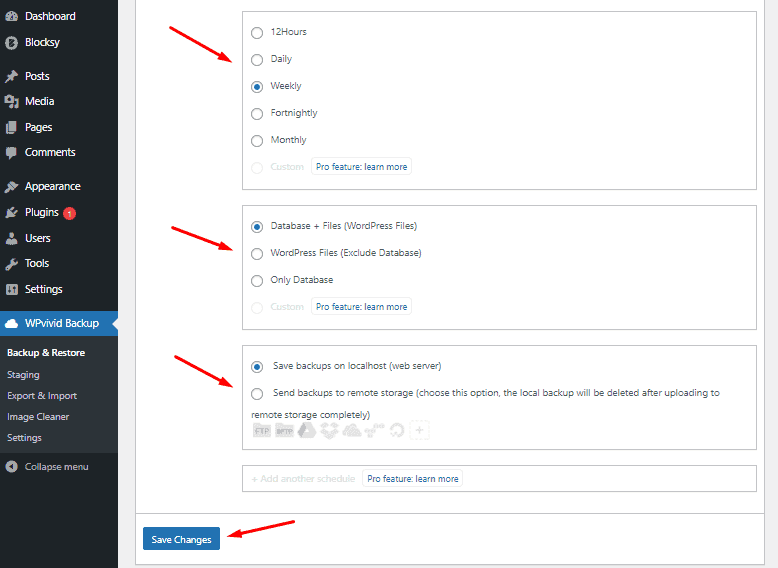Screen dimensions: 778x568
Task: Click the Users person icon
Action: tap(11, 239)
